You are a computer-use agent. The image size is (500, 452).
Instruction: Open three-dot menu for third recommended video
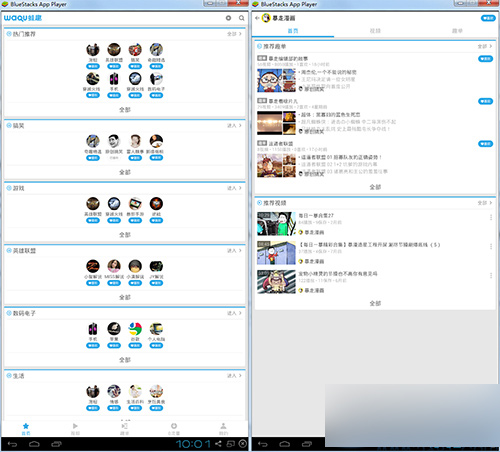tap(491, 275)
